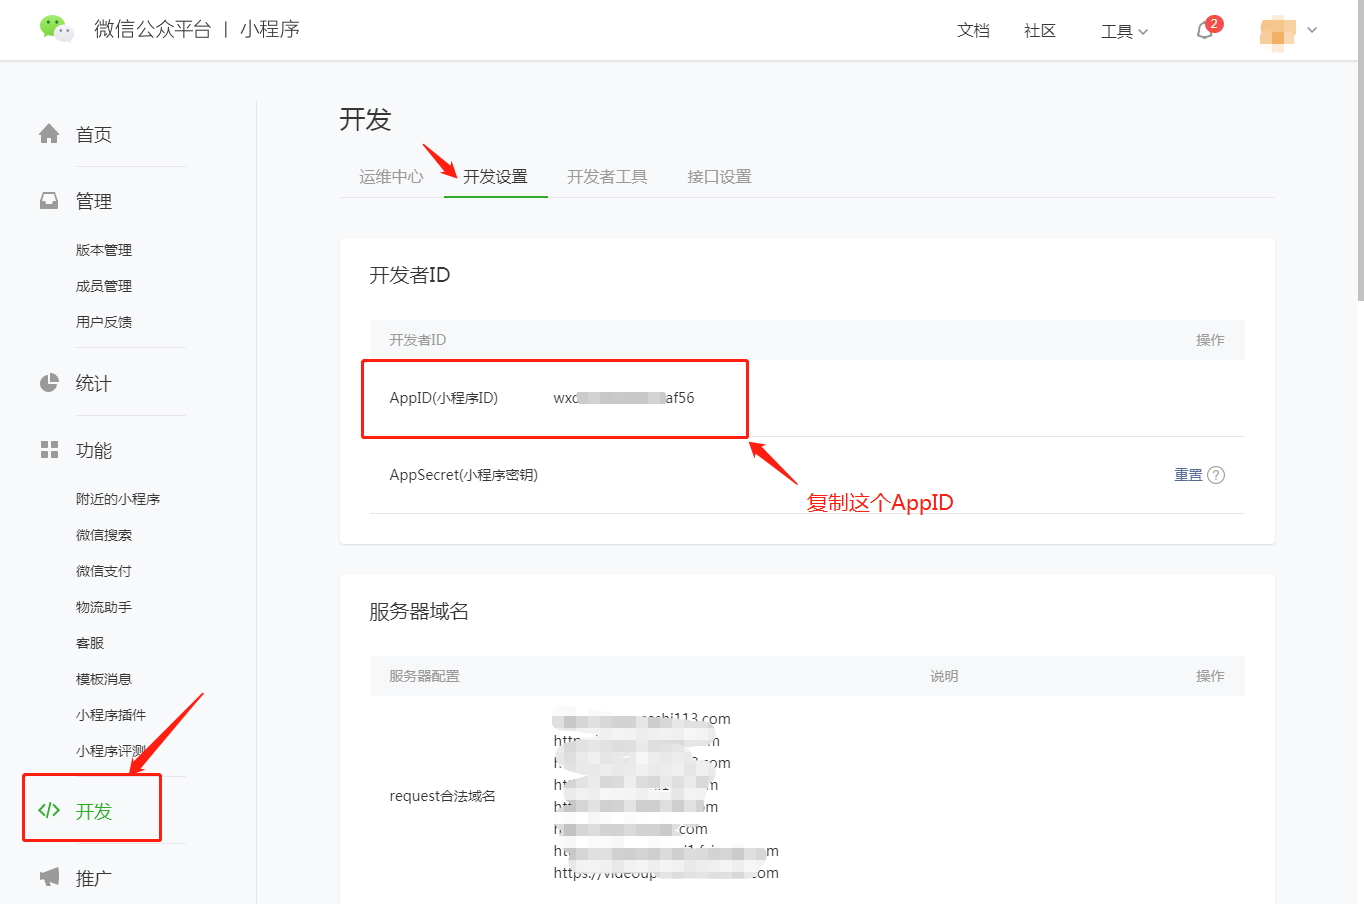Click the 推广 megaphone icon
The image size is (1364, 904).
point(49,877)
